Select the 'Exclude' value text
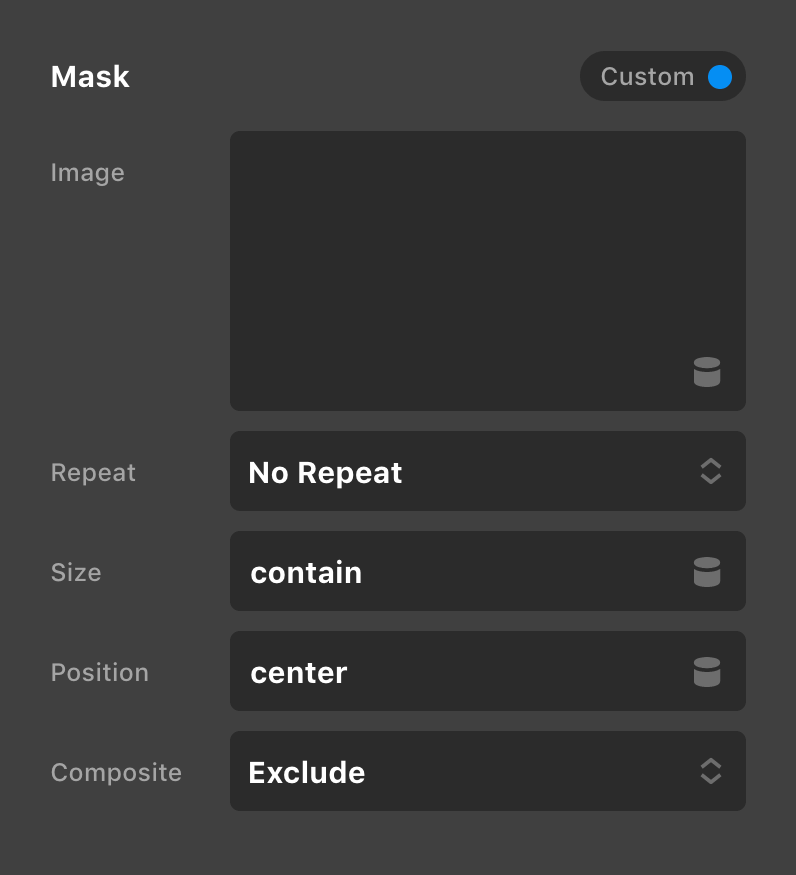 [x=307, y=773]
